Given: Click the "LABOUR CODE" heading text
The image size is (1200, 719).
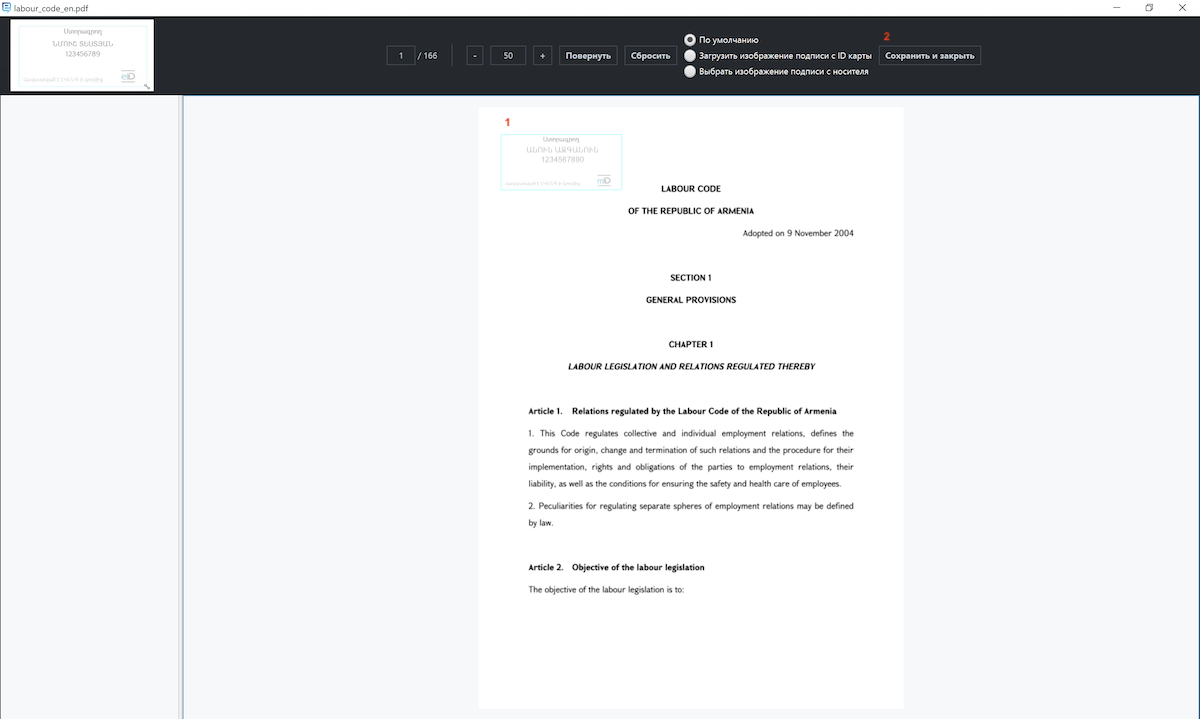Looking at the screenshot, I should pos(691,189).
